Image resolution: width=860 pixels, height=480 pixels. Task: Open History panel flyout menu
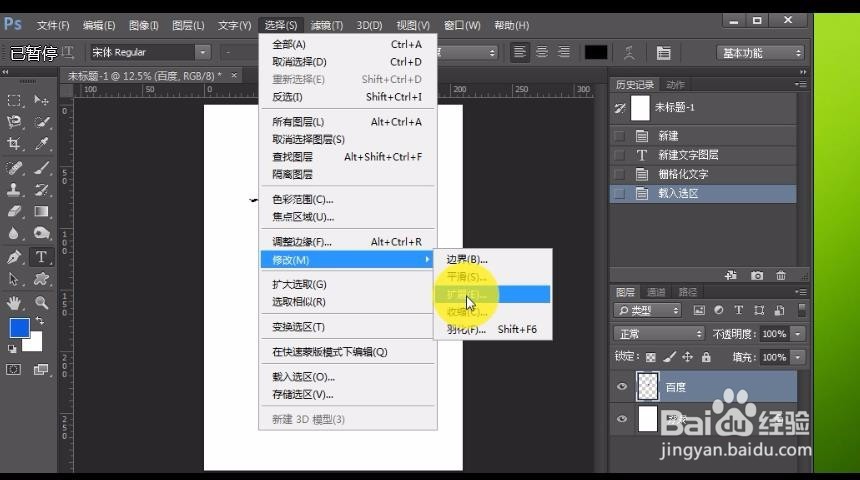coord(801,84)
